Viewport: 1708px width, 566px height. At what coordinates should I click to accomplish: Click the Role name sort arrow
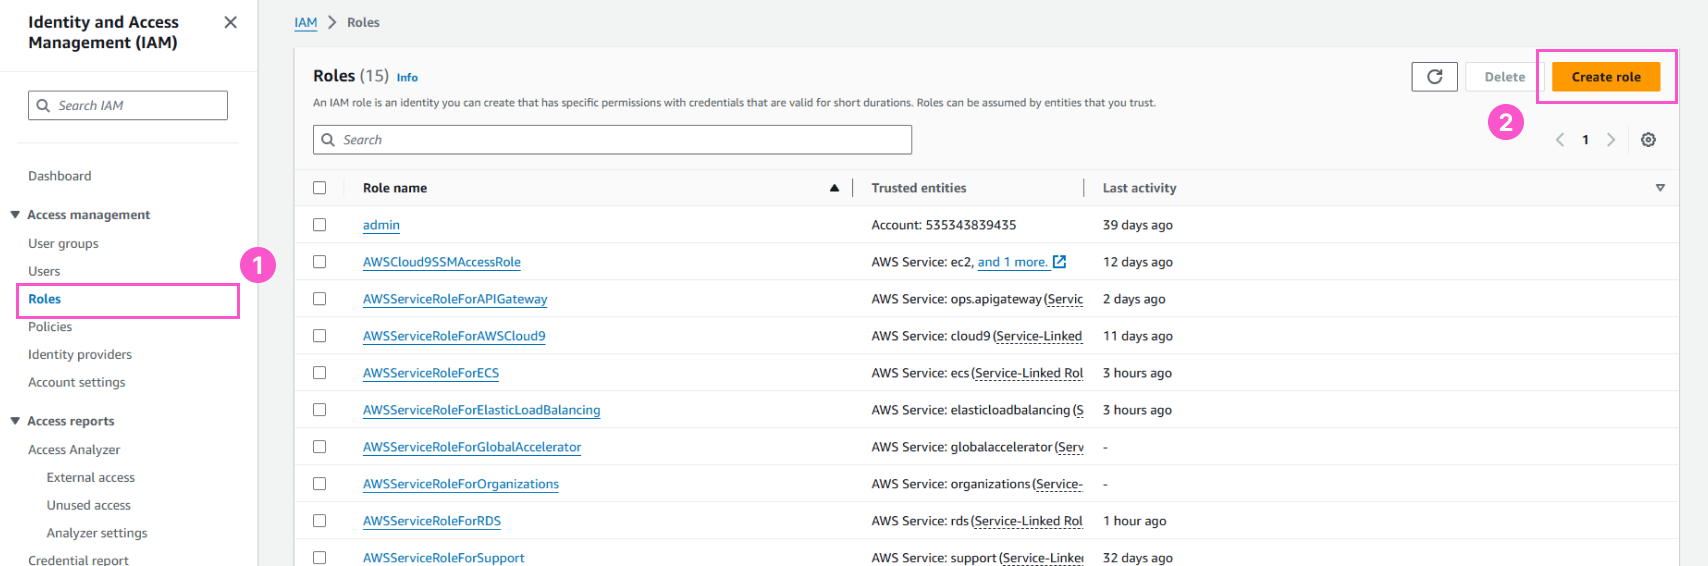[x=834, y=188]
